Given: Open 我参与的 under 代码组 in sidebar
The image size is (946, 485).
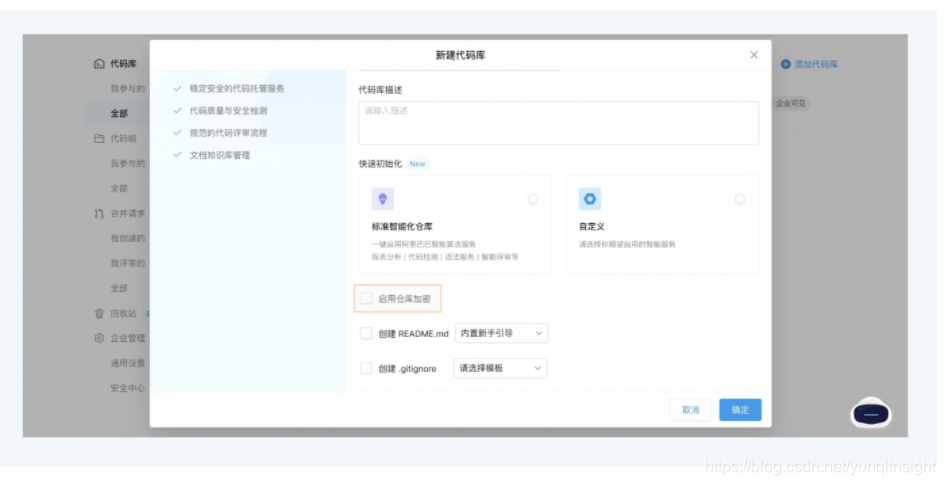Looking at the screenshot, I should pyautogui.click(x=127, y=163).
